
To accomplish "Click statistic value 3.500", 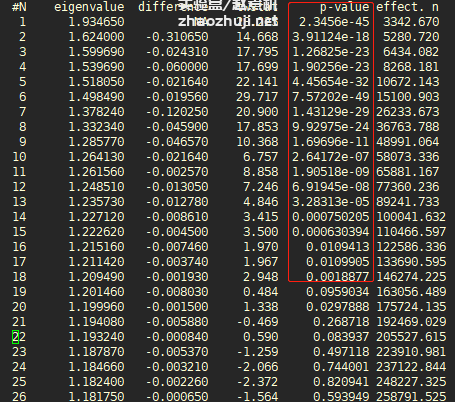I will click(x=261, y=232).
